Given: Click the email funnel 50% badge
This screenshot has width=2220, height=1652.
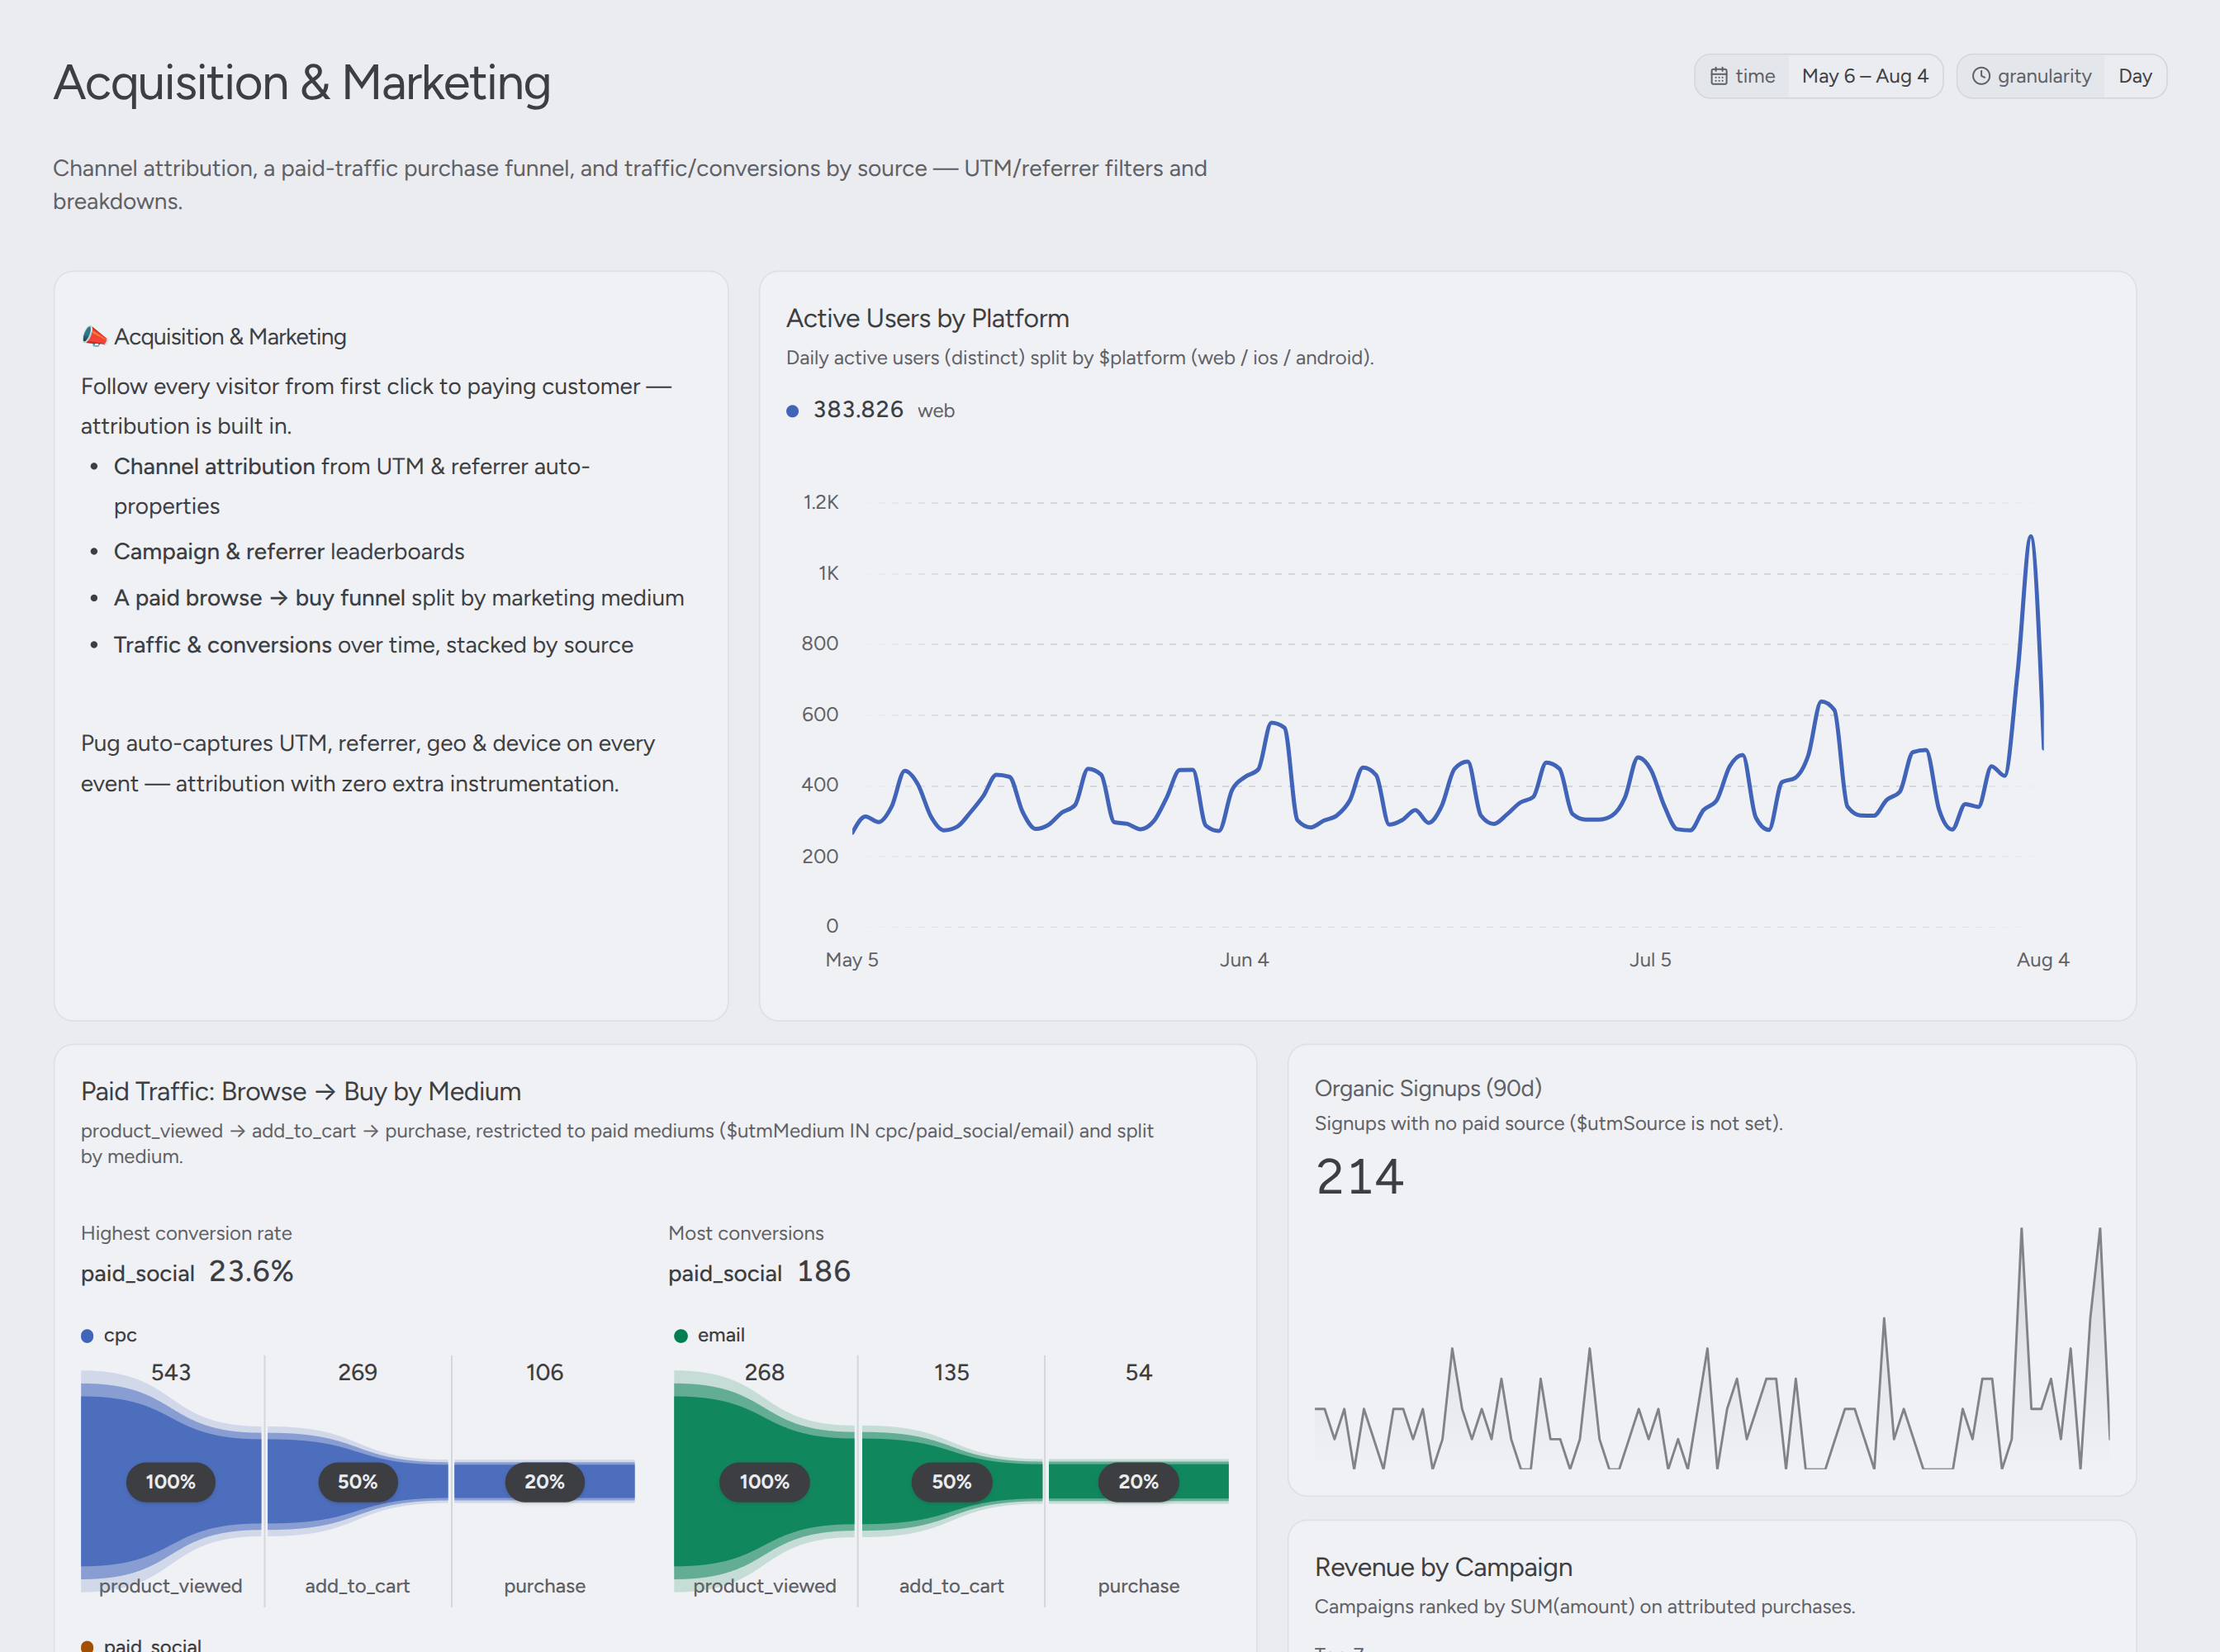Looking at the screenshot, I should pos(951,1481).
